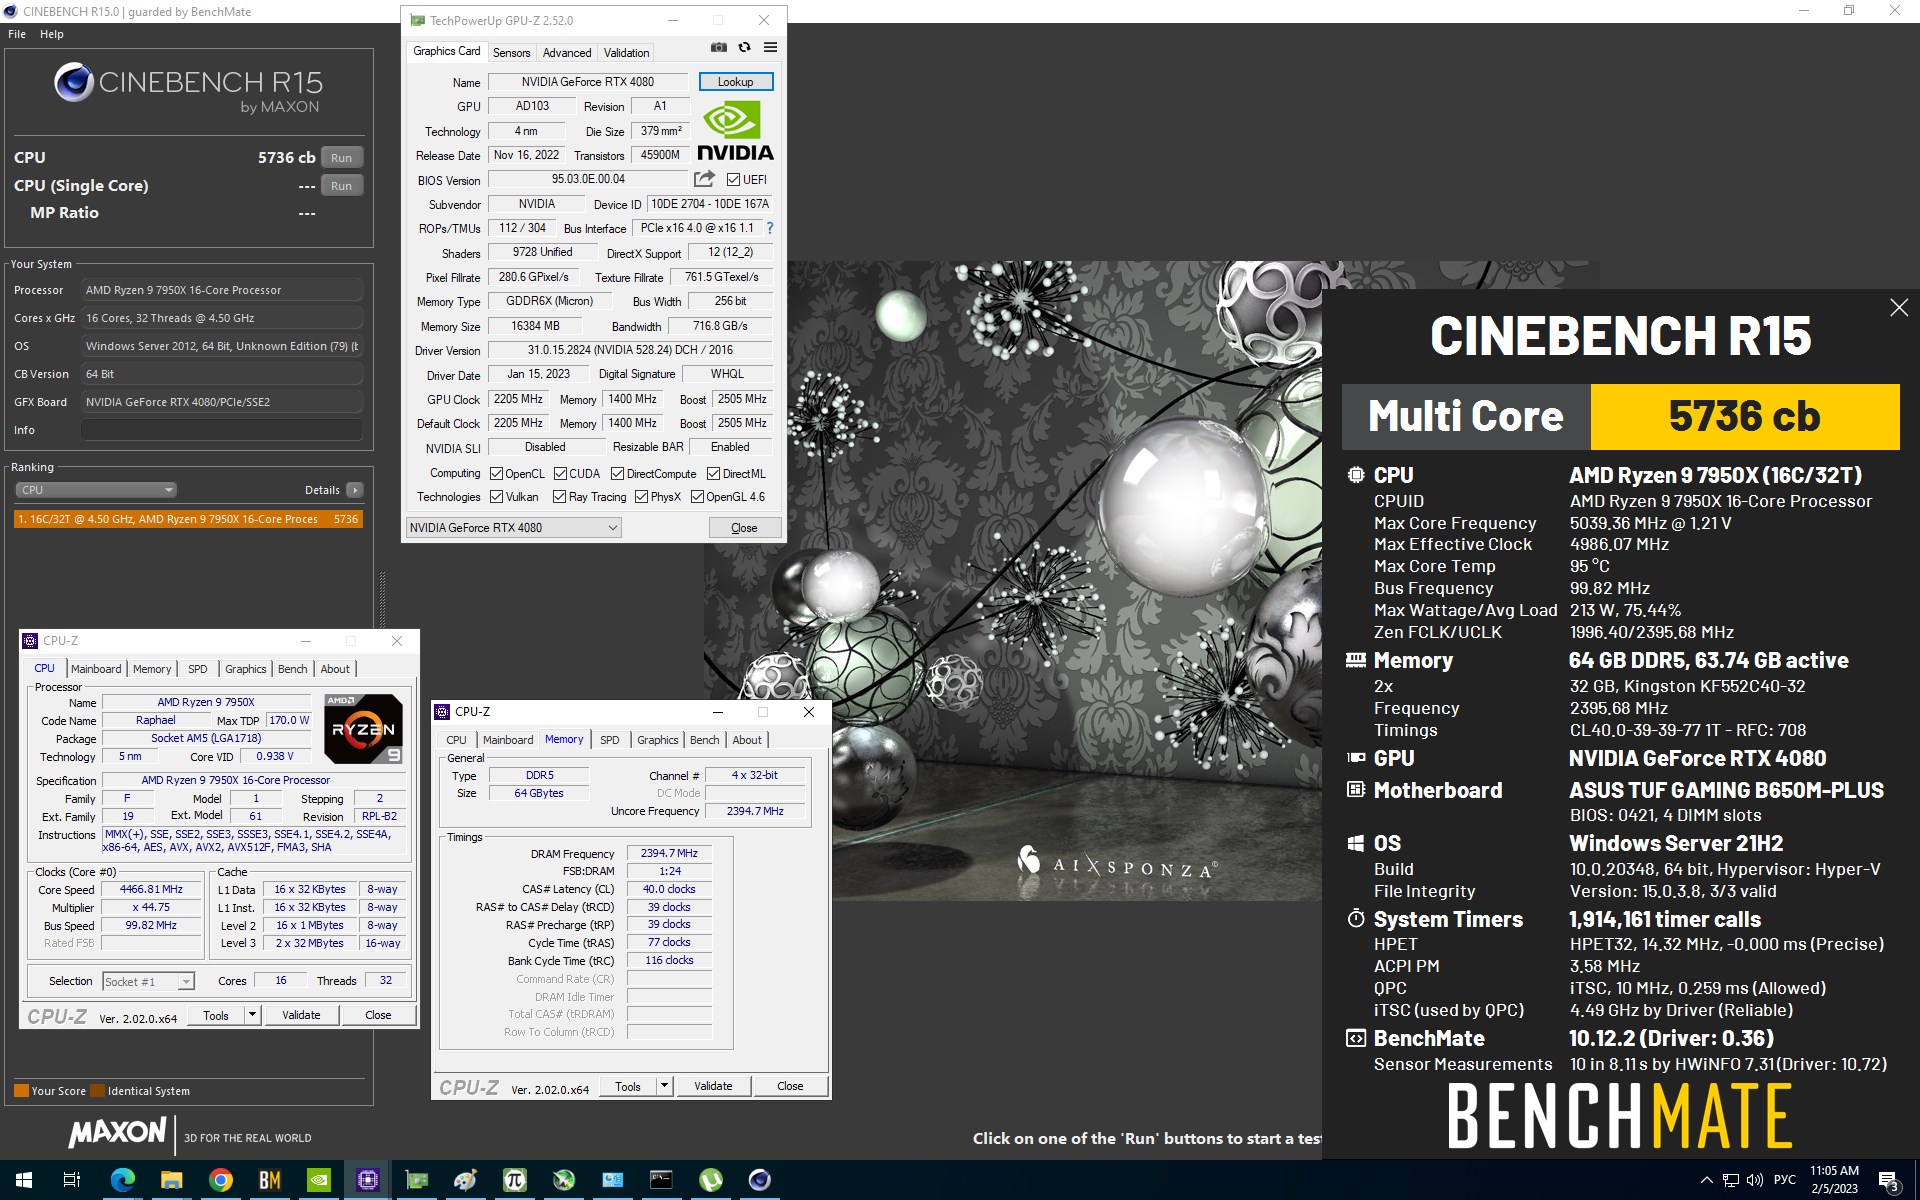Image resolution: width=1920 pixels, height=1200 pixels.
Task: Switch to the Validation tab in GPU-Z
Action: [x=627, y=53]
